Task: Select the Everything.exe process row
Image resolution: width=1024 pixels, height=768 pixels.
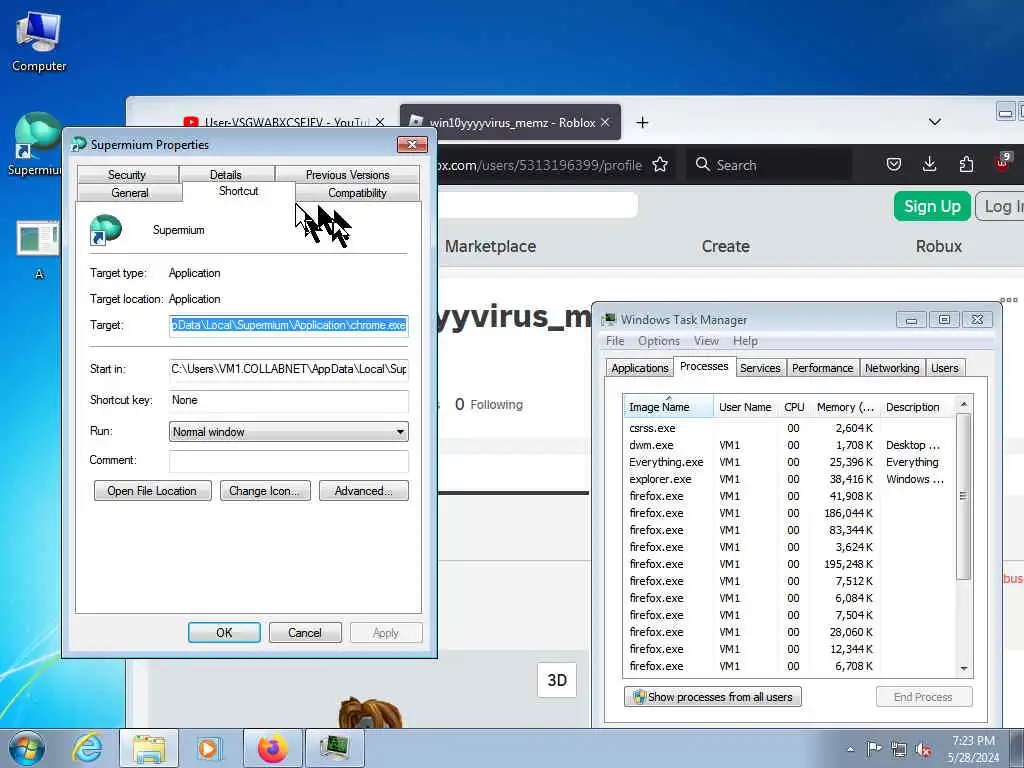Action: coord(789,462)
